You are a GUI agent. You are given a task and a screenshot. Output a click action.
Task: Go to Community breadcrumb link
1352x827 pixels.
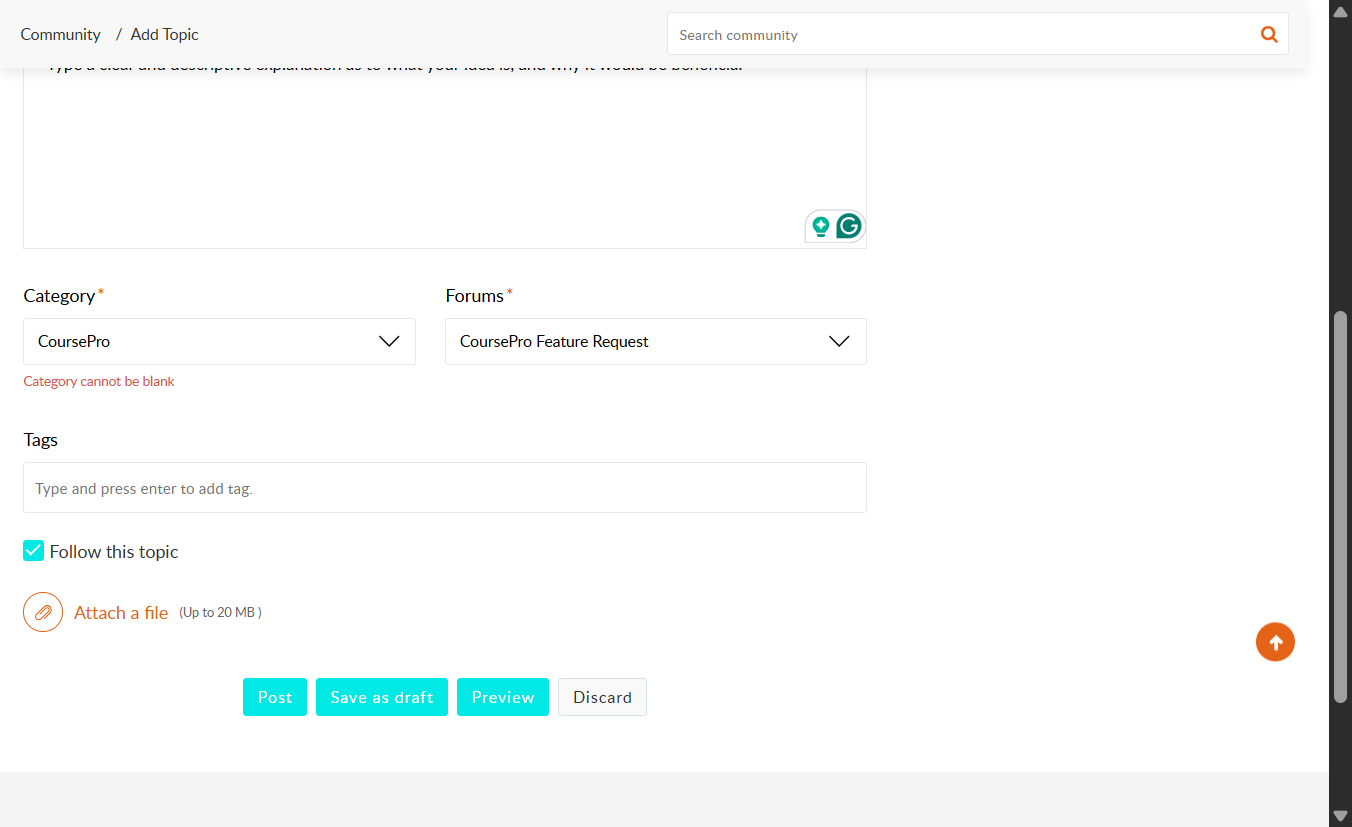60,34
